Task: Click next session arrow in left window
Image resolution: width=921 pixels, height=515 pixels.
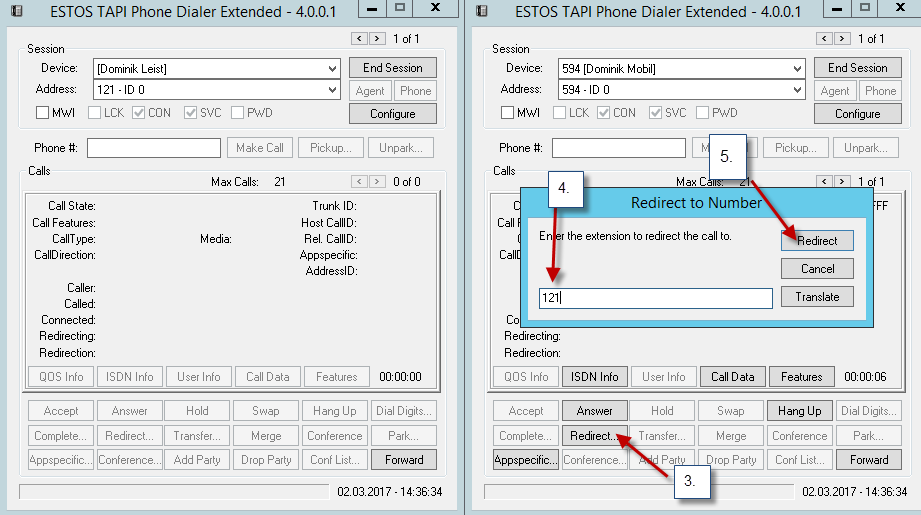Action: click(x=377, y=38)
